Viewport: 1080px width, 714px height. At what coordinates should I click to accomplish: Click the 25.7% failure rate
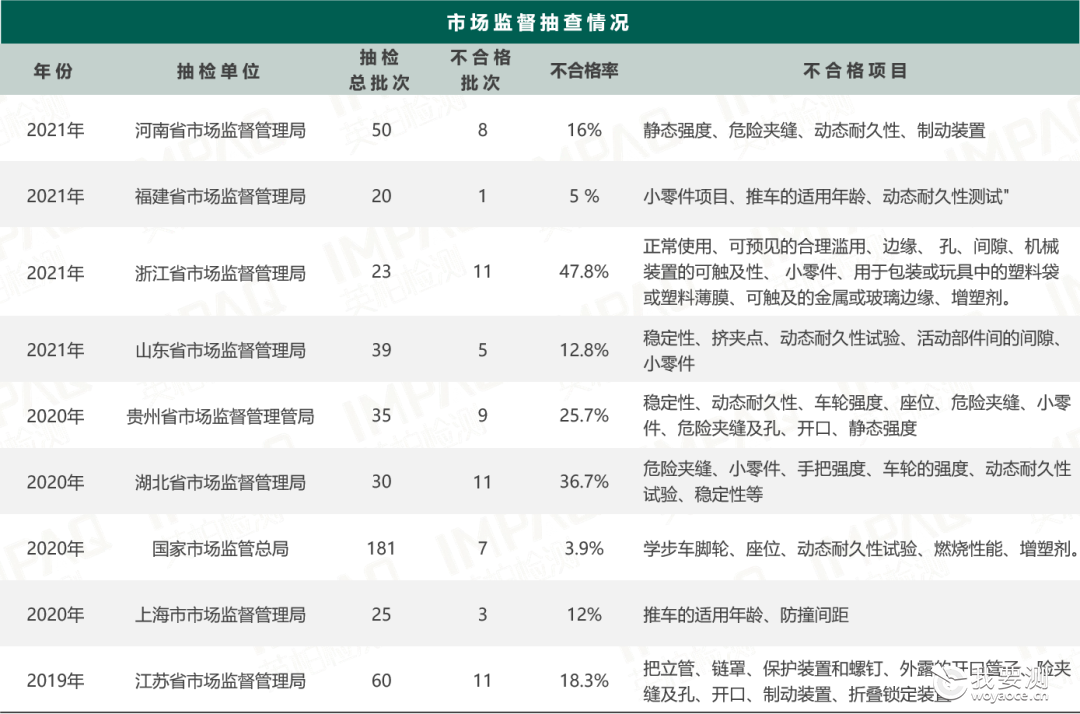coord(584,415)
